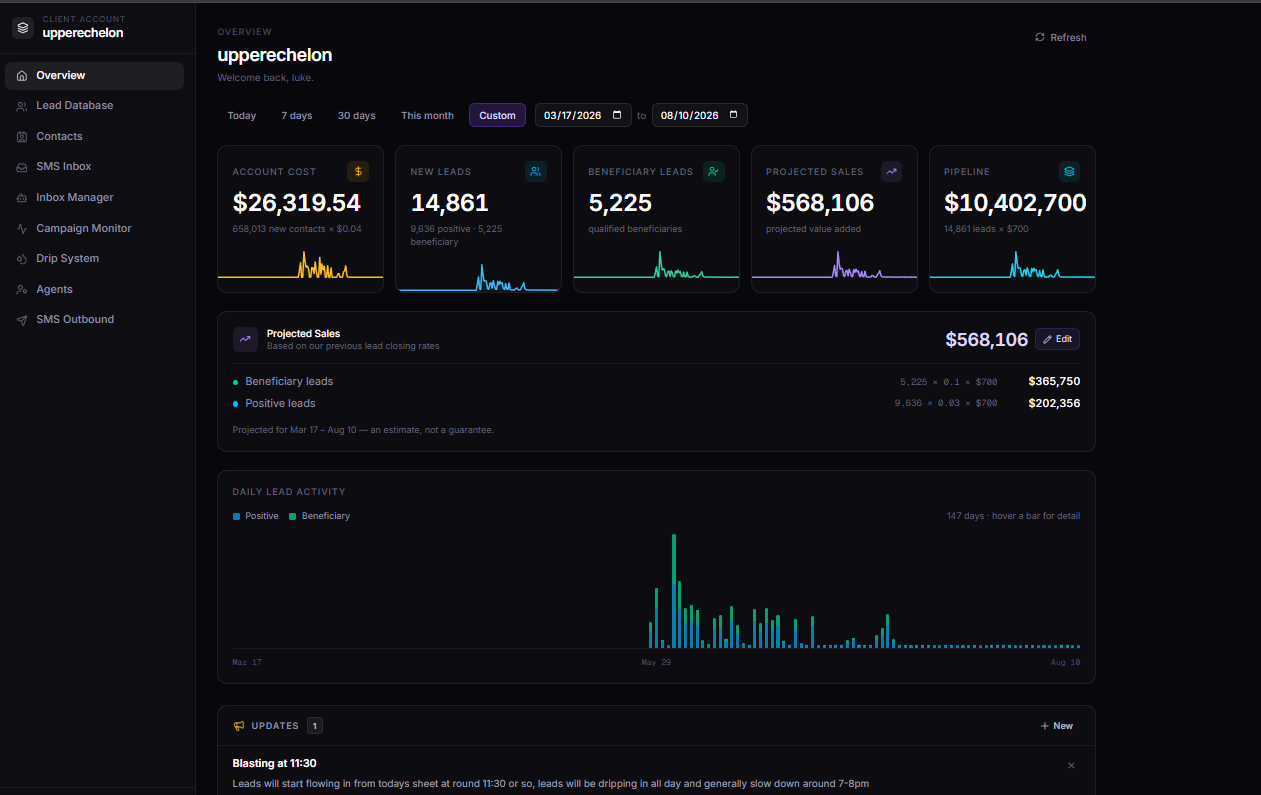The height and width of the screenshot is (795, 1261).
Task: Open the Inbox Manager robot icon
Action: pyautogui.click(x=22, y=198)
